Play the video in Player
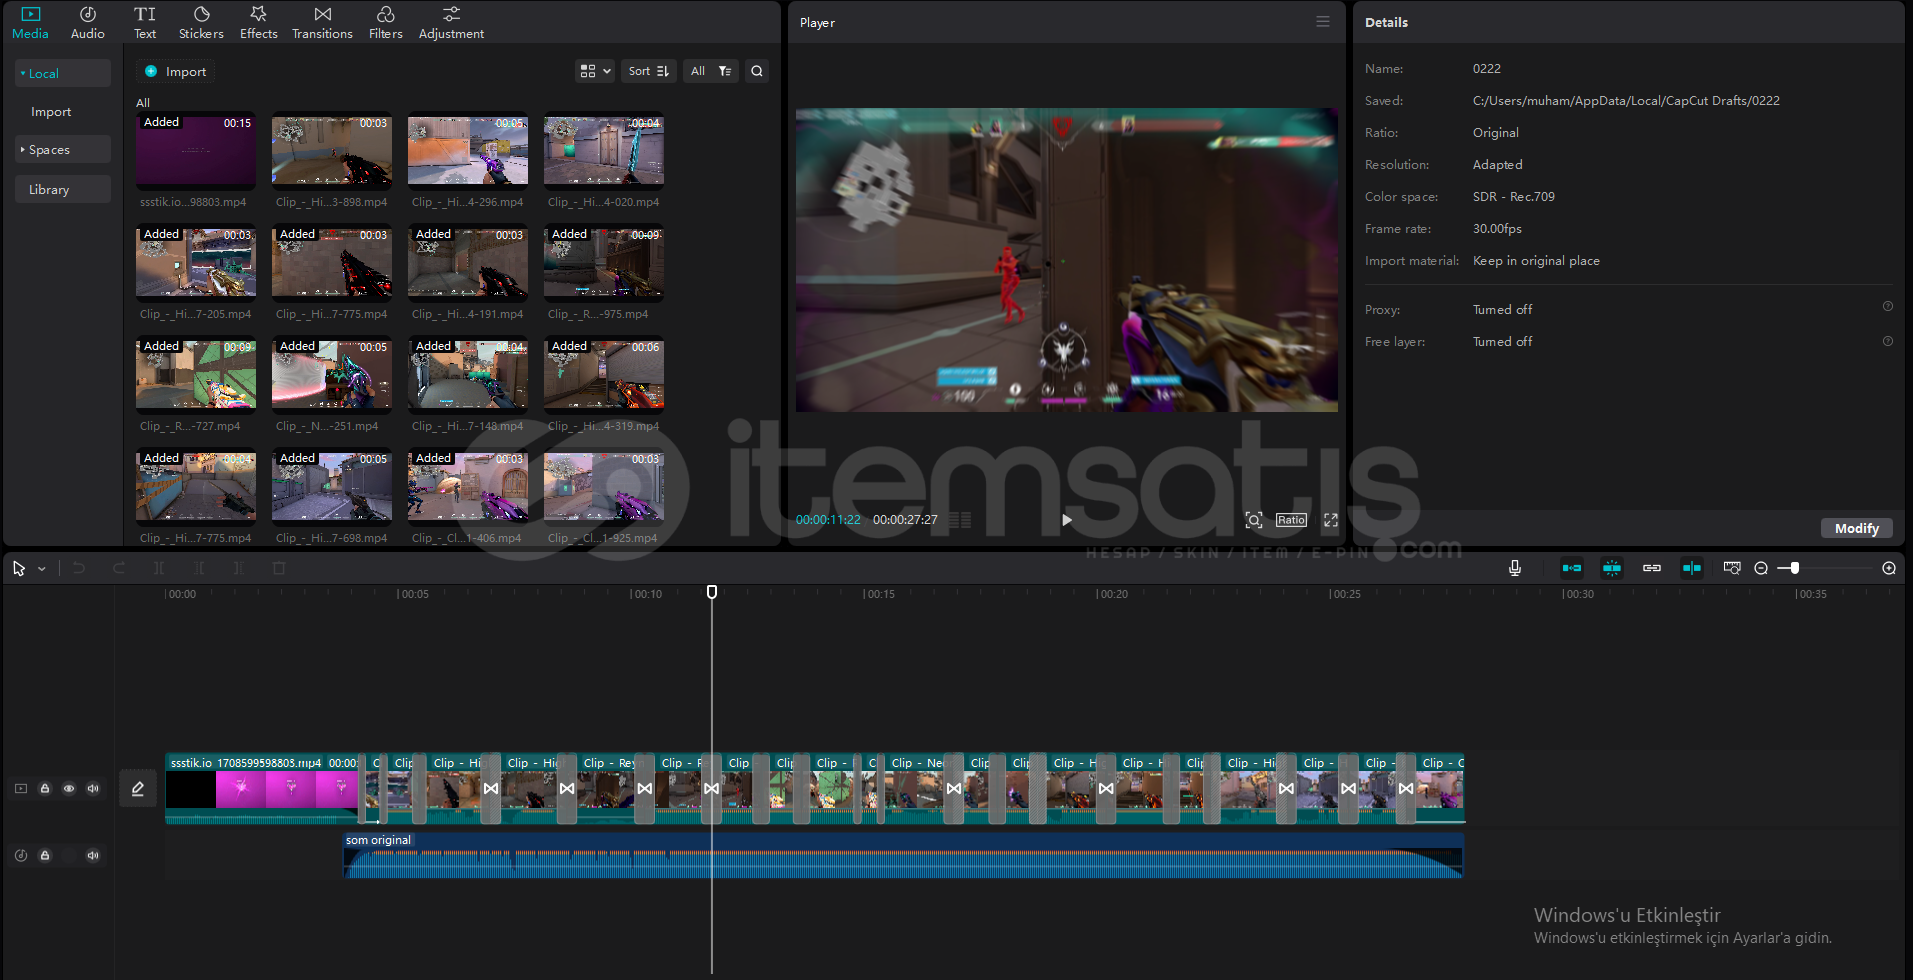The width and height of the screenshot is (1913, 980). (x=1067, y=520)
